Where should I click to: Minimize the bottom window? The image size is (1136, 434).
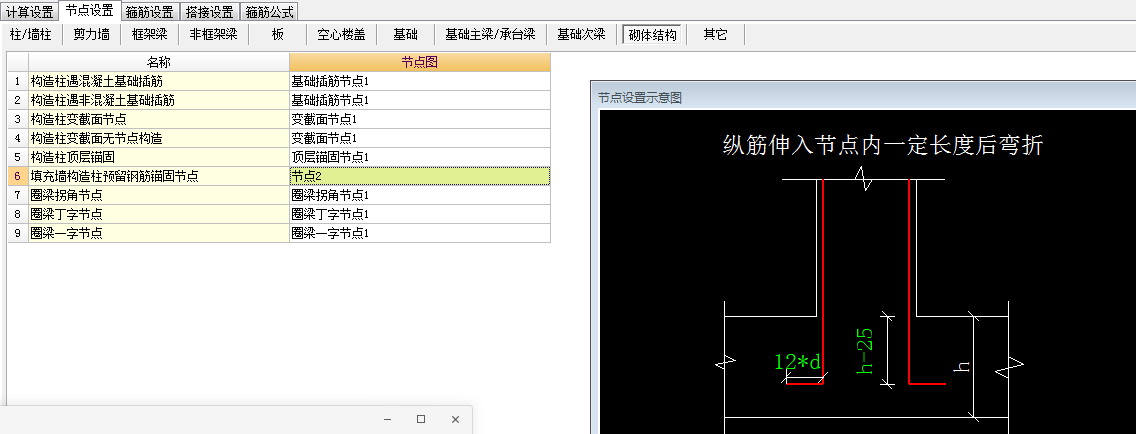click(388, 420)
